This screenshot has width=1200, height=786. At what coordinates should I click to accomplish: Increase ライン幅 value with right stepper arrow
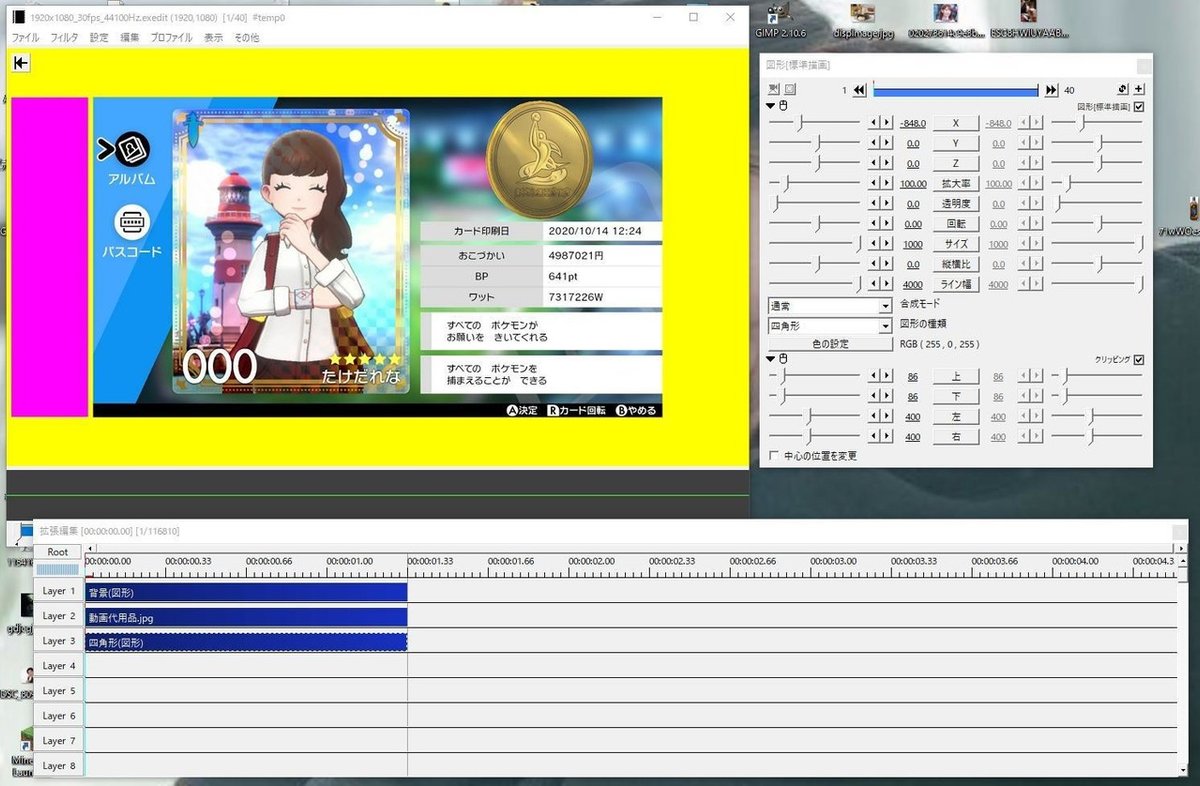point(886,284)
